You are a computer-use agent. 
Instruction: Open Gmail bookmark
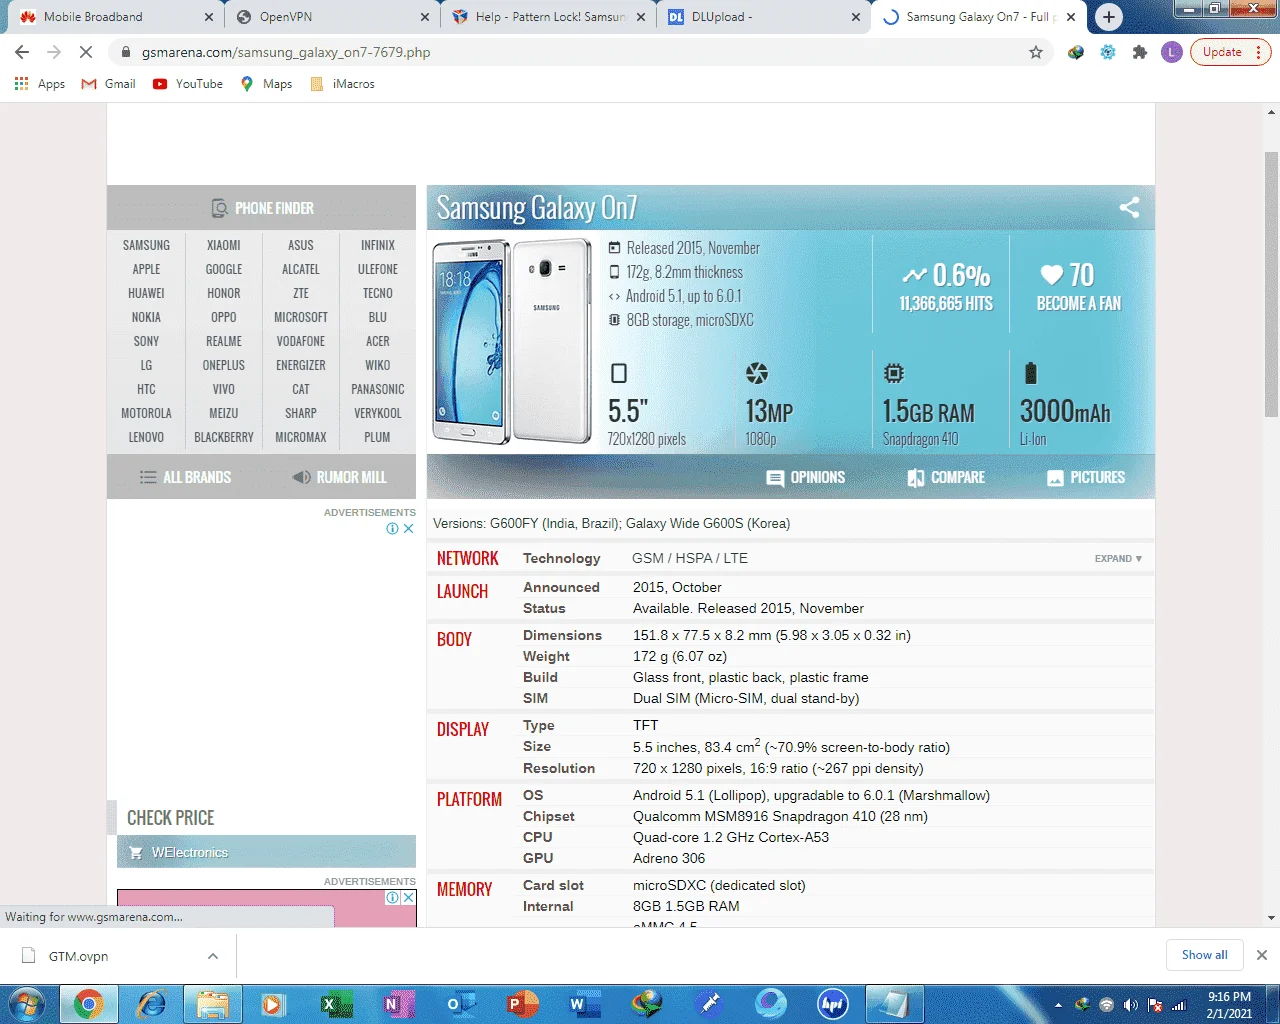(108, 84)
